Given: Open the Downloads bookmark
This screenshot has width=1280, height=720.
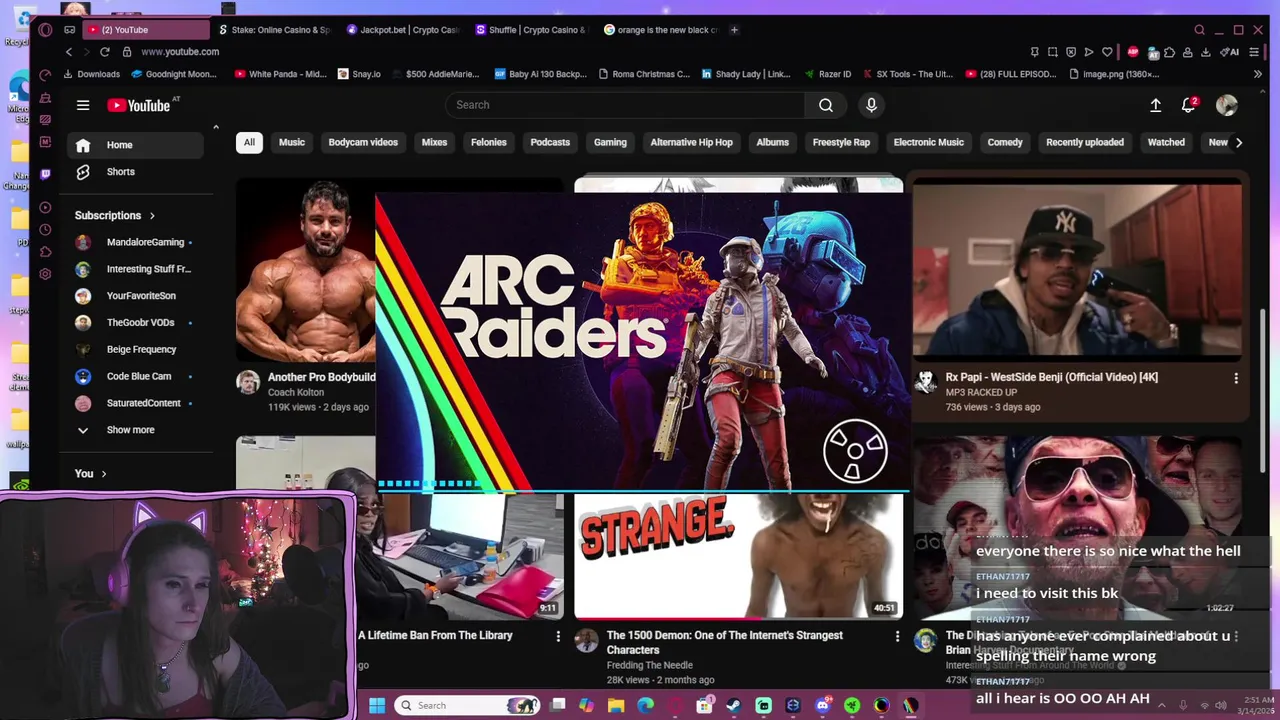Looking at the screenshot, I should click(x=91, y=74).
